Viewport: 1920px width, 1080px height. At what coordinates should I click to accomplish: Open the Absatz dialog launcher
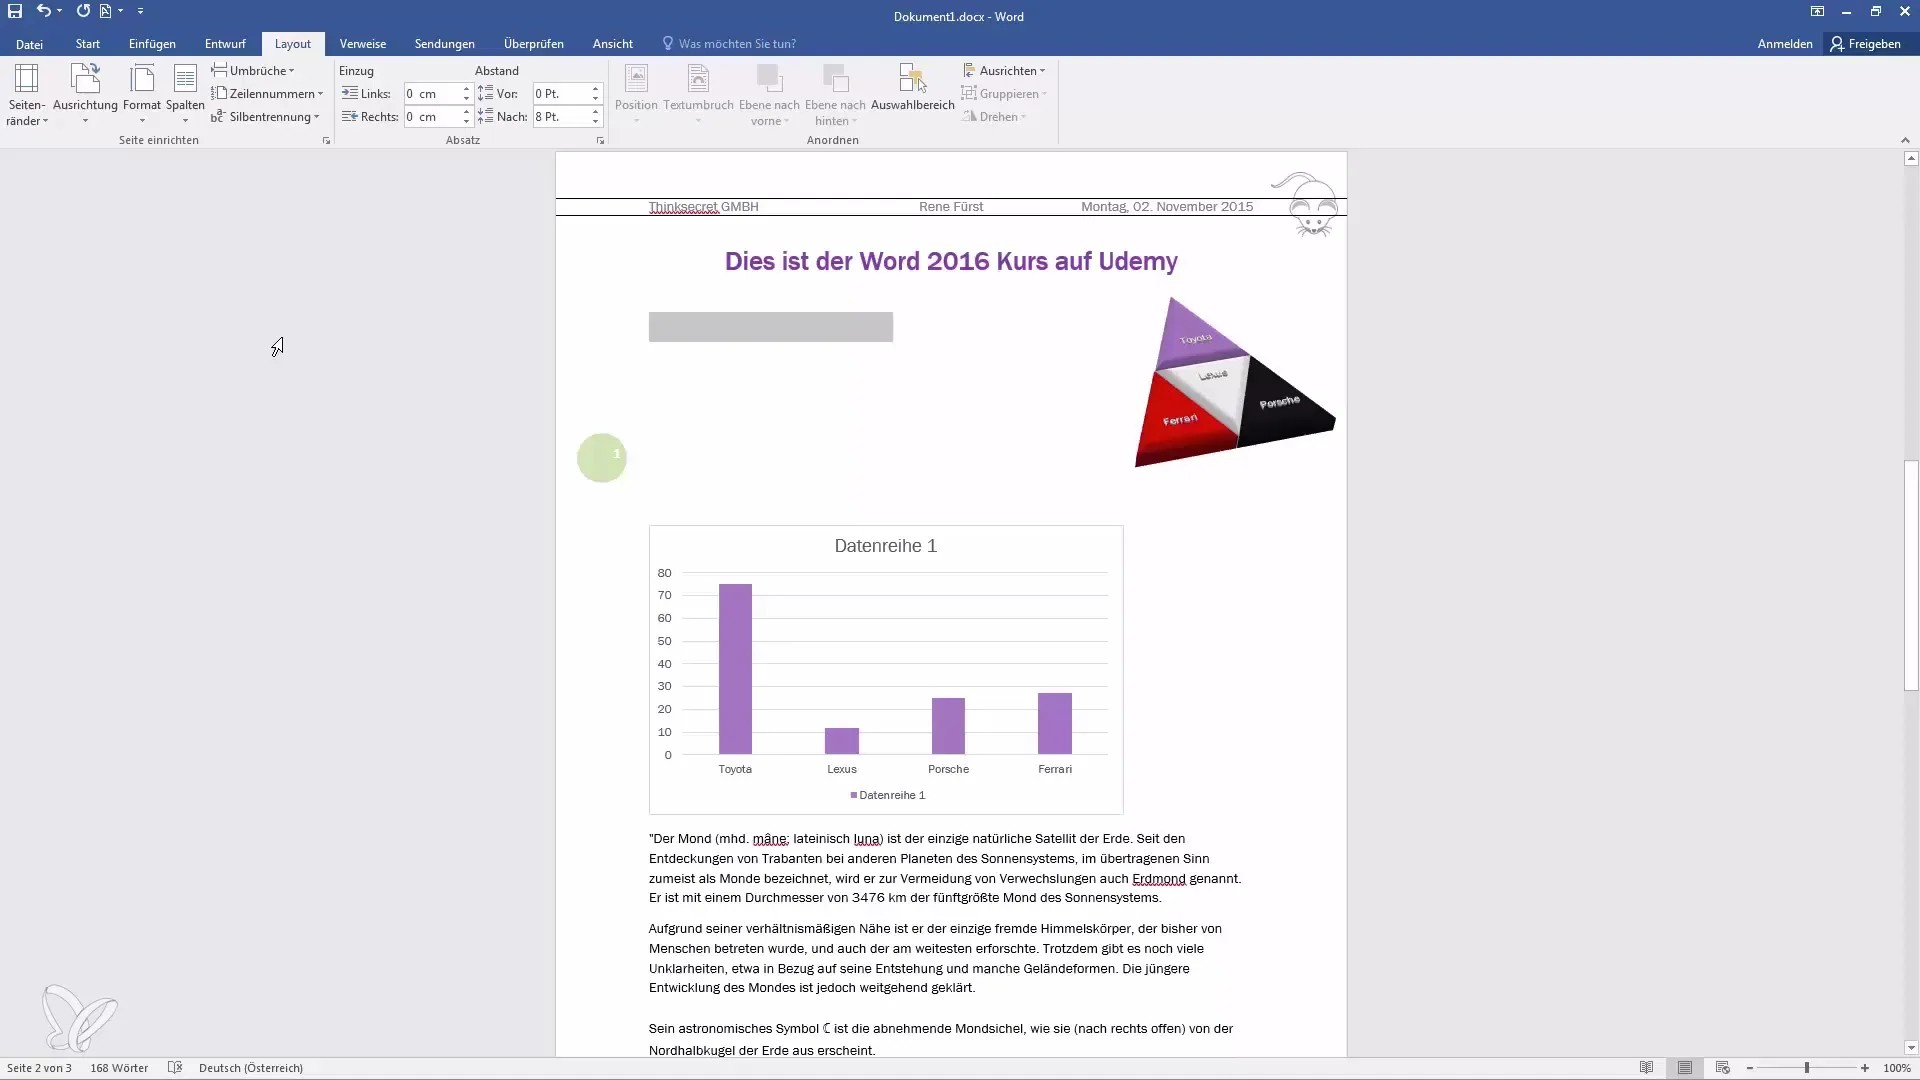click(600, 141)
